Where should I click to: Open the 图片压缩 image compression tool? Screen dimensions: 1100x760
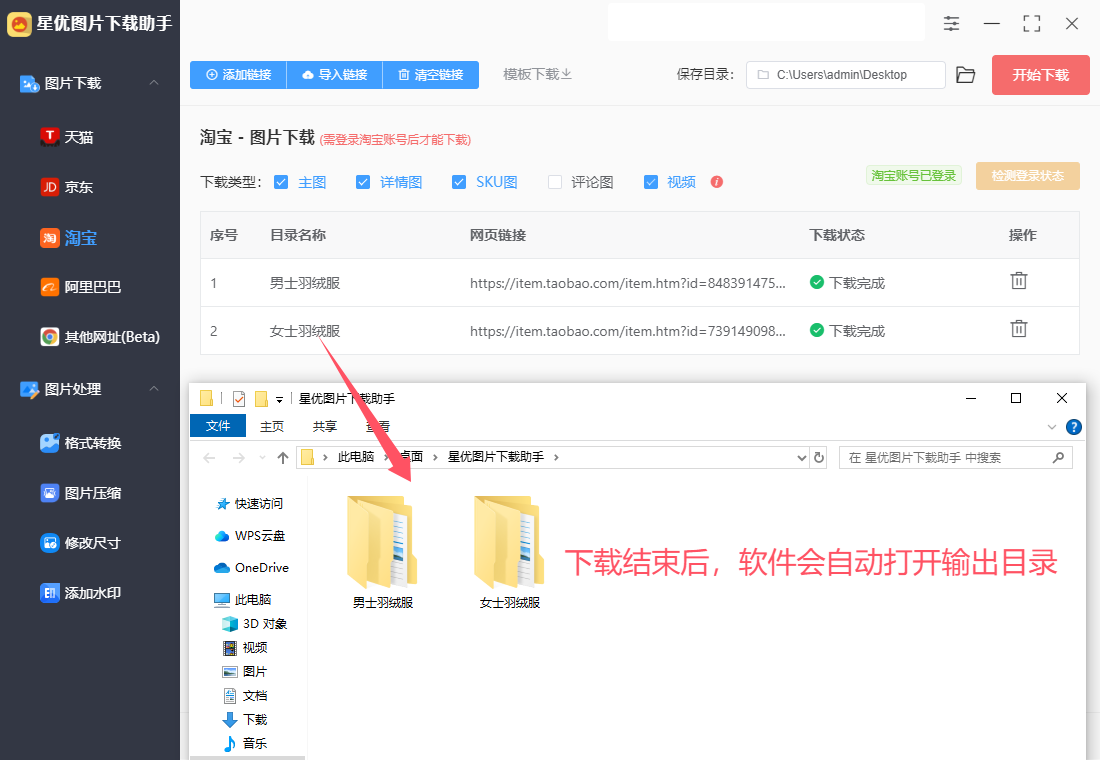[x=81, y=493]
